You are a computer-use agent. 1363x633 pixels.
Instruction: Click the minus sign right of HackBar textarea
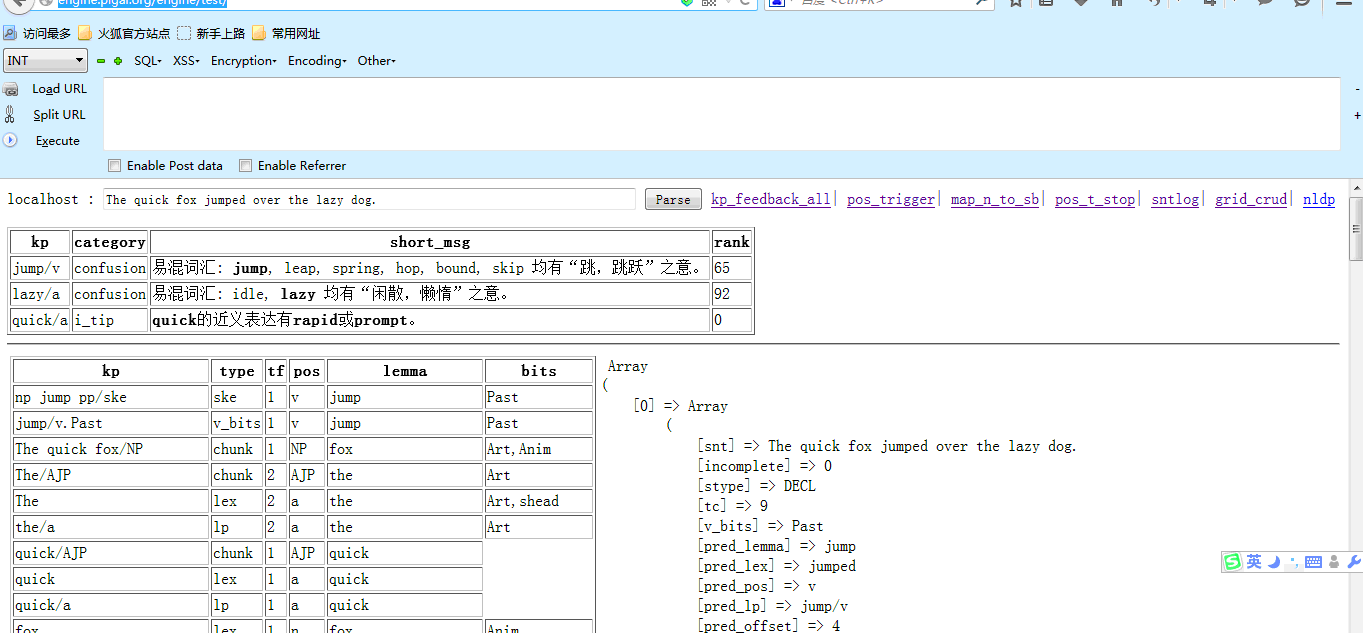(1356, 90)
